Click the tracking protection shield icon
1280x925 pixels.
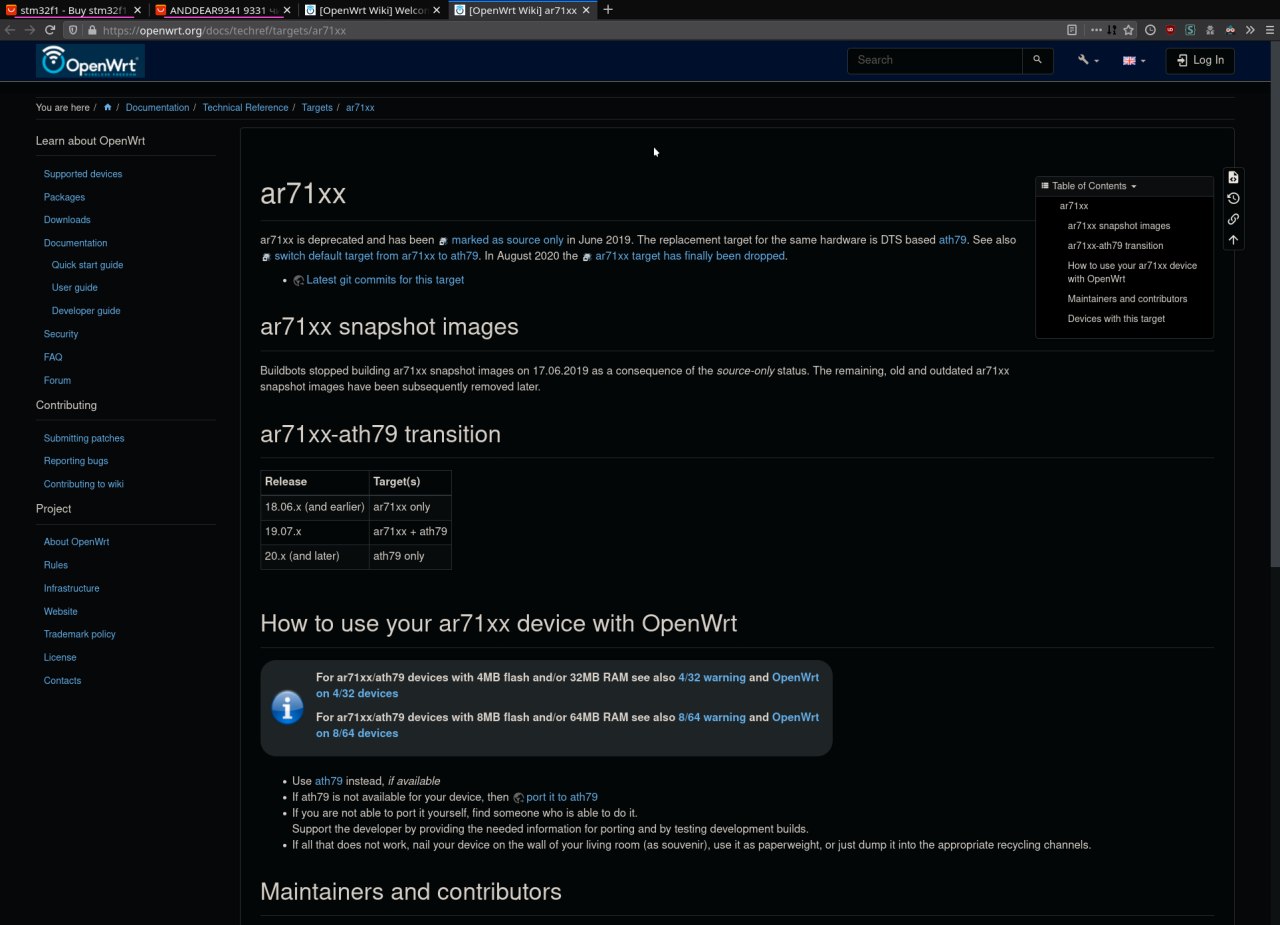tap(74, 30)
